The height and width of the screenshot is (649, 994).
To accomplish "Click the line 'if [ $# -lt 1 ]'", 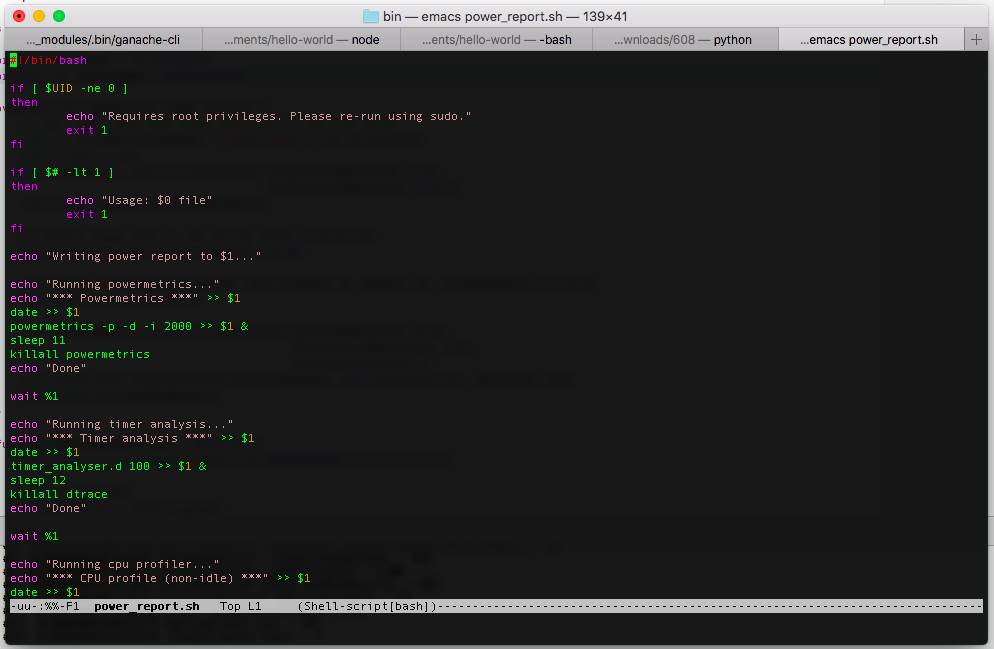I will pos(62,172).
